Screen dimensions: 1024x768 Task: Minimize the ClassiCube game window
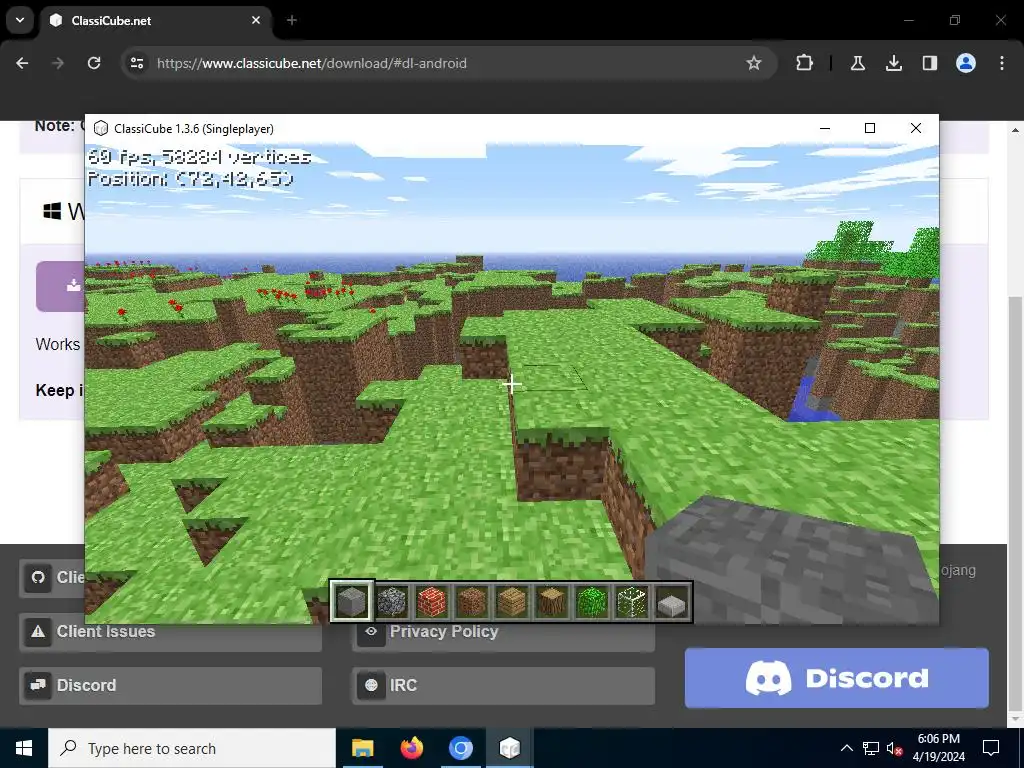pos(825,128)
